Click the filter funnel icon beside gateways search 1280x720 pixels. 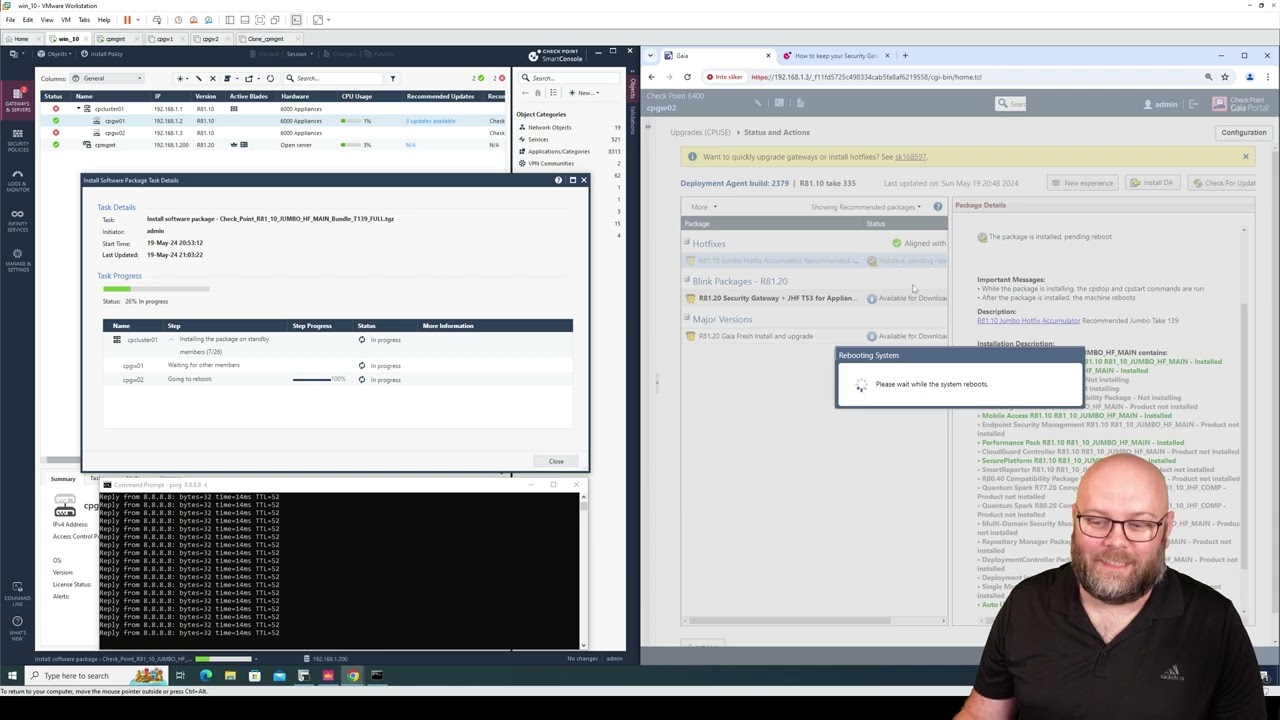click(x=392, y=78)
